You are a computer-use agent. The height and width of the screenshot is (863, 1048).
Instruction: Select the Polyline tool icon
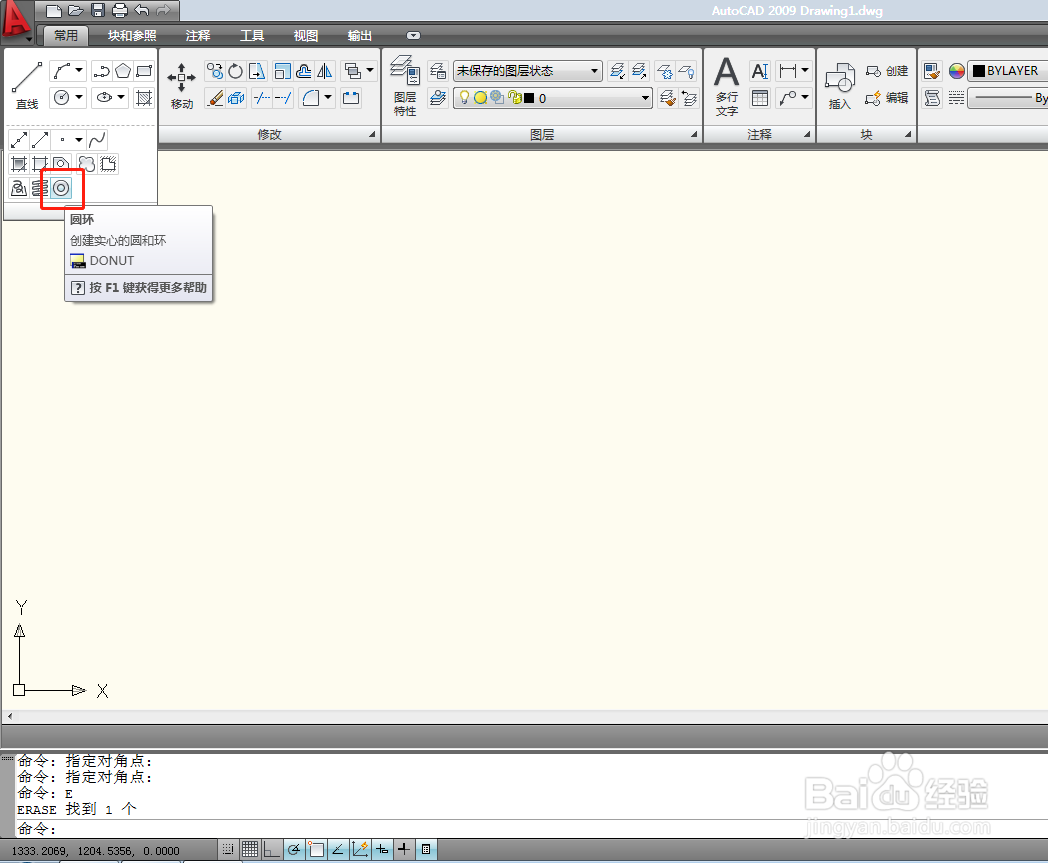[101, 70]
